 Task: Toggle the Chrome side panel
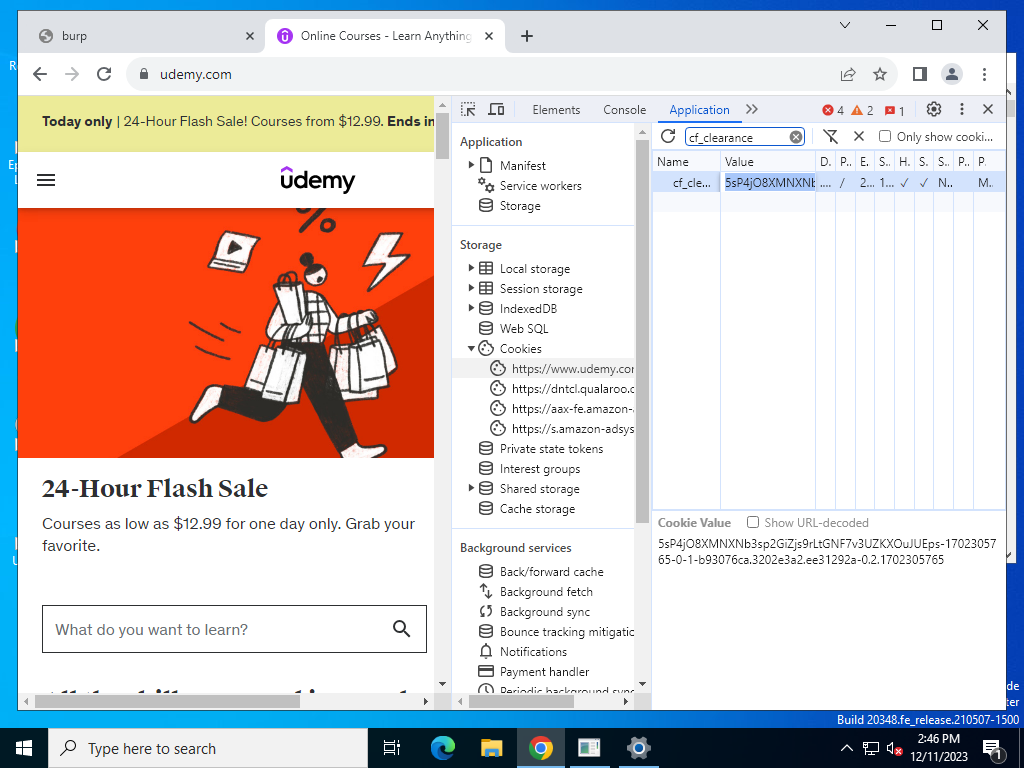pyautogui.click(x=920, y=74)
